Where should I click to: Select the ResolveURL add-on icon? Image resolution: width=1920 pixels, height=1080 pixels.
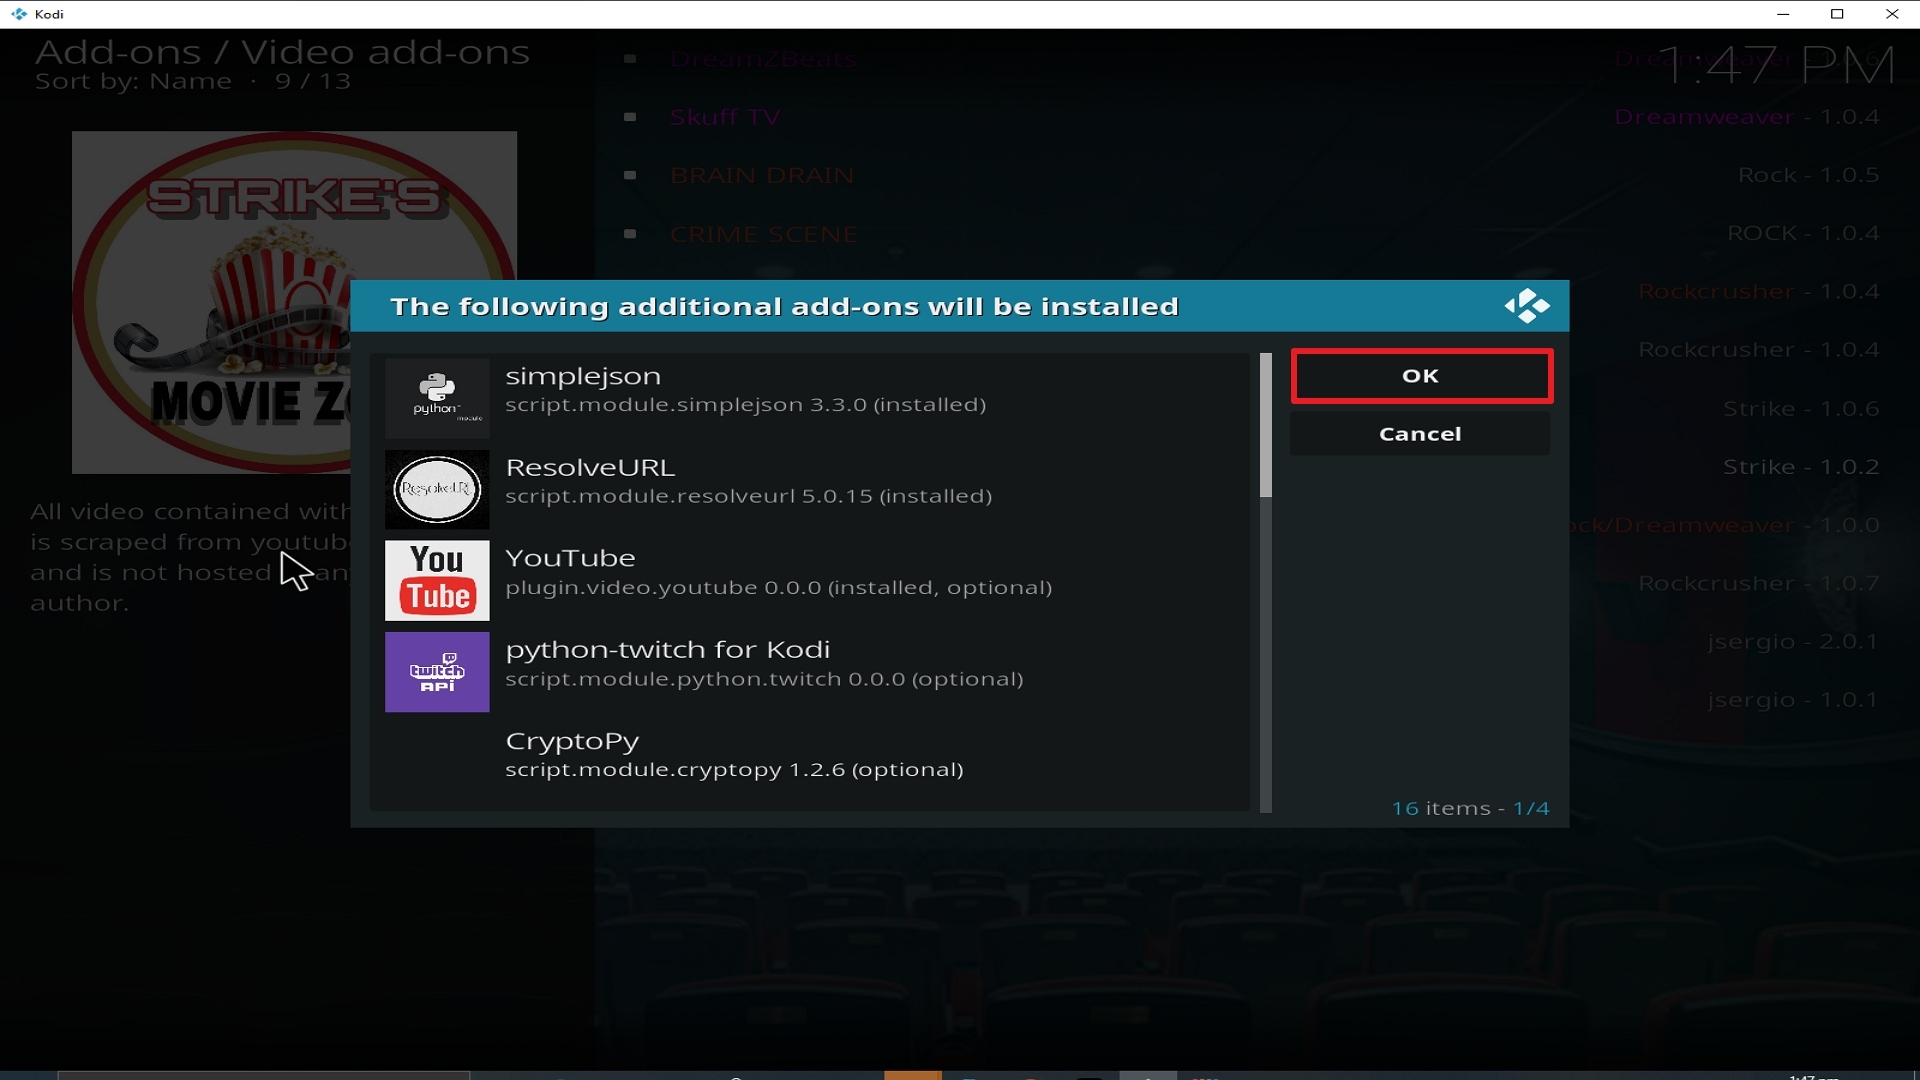point(437,489)
